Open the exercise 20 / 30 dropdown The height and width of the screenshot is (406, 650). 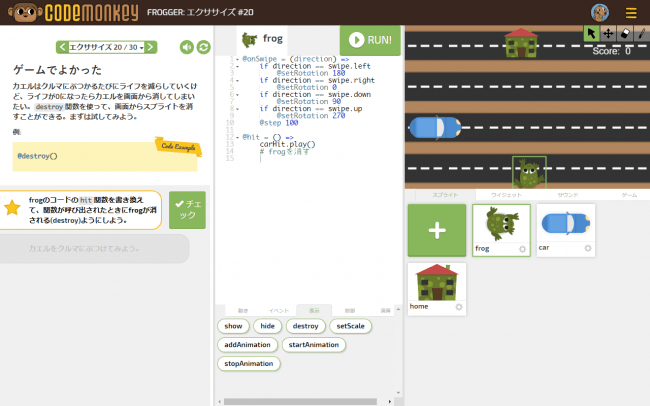tap(107, 47)
